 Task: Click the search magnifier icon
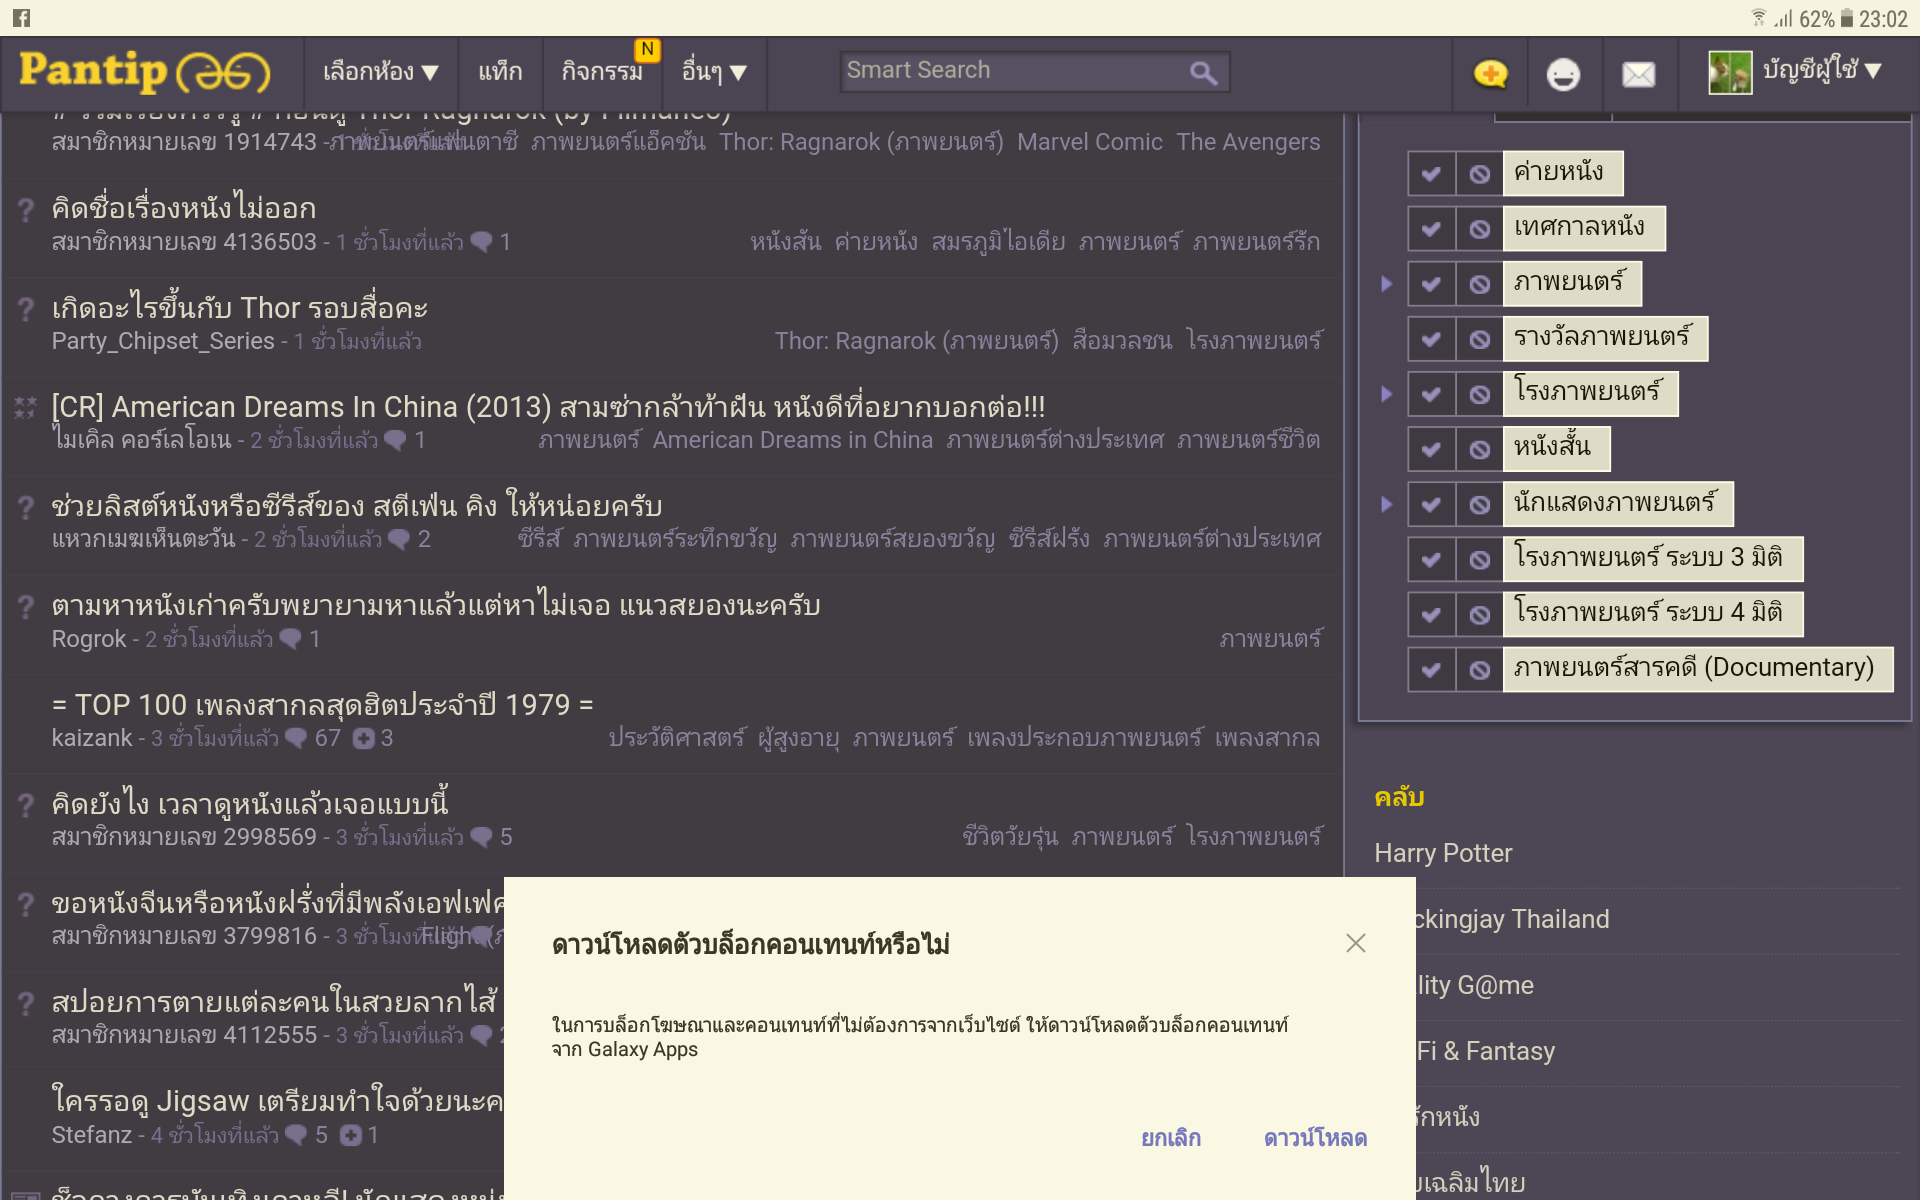click(1203, 72)
